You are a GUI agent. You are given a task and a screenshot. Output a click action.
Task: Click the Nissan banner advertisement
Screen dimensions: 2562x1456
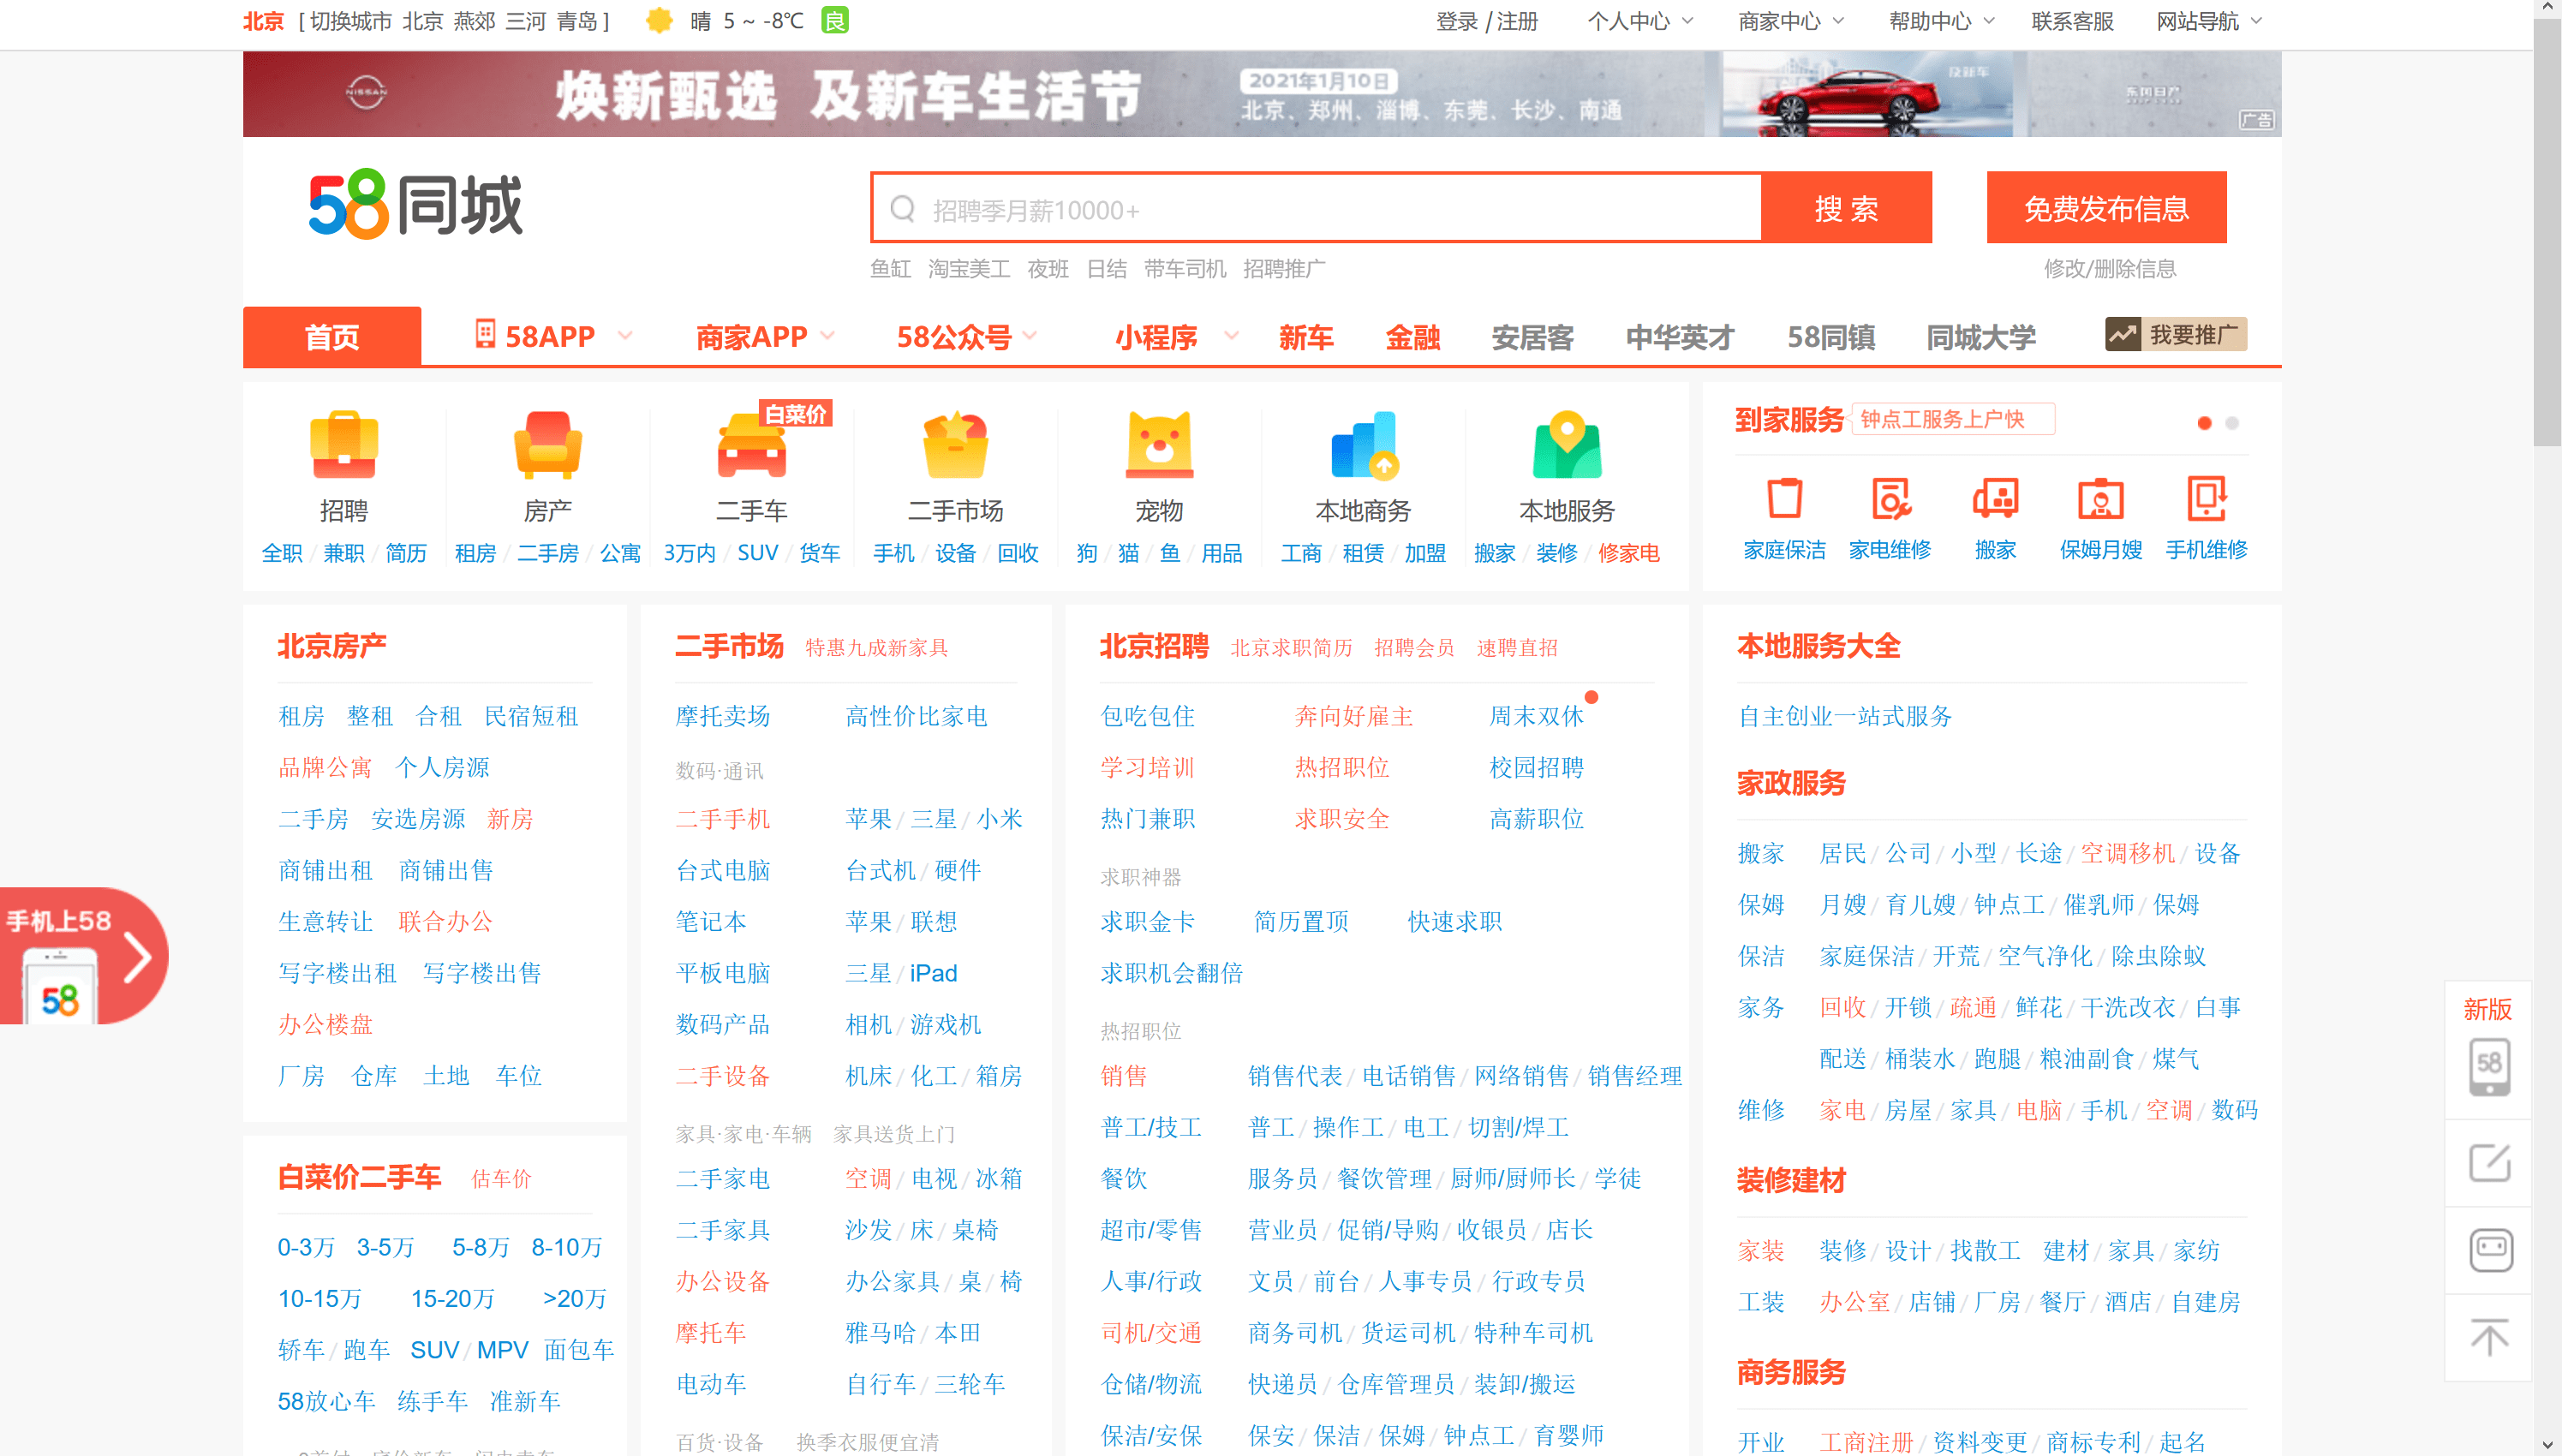[x=1261, y=94]
